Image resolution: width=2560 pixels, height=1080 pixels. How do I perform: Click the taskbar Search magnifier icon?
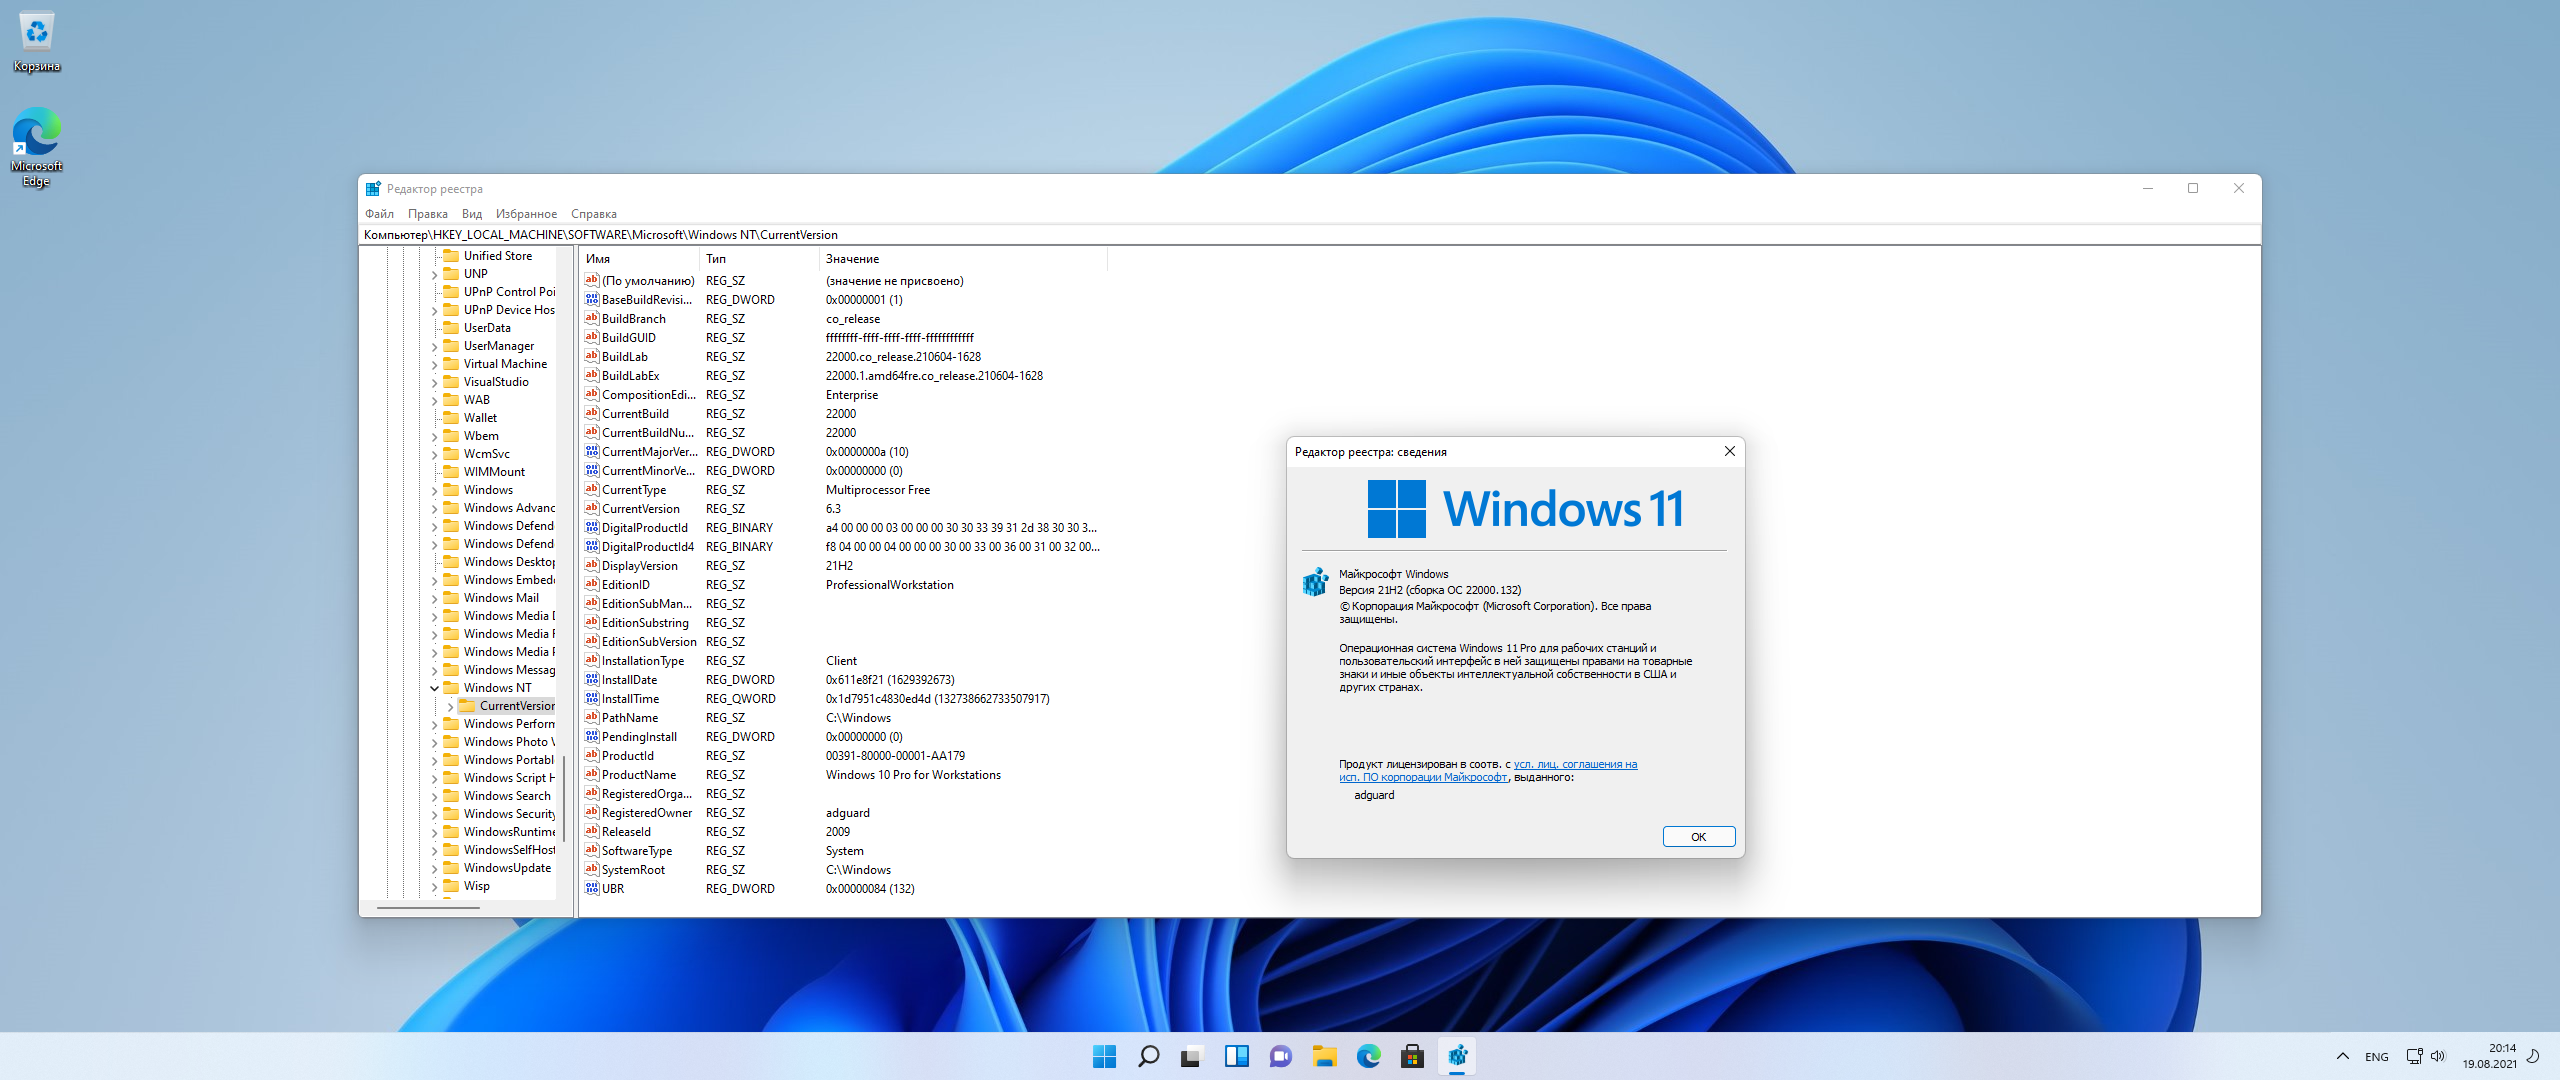(1148, 1056)
